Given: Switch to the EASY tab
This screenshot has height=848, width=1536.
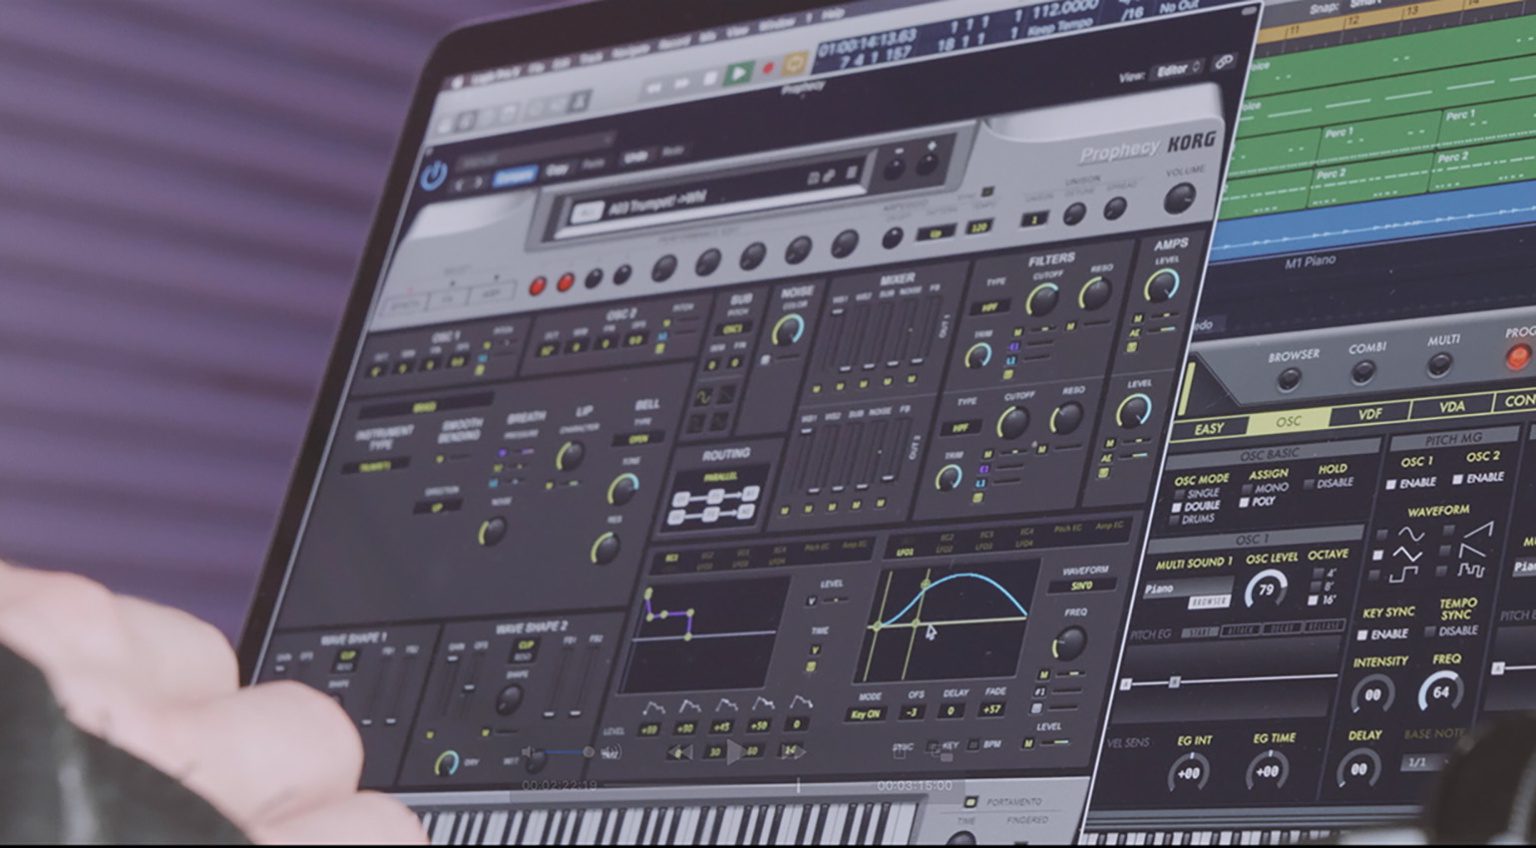Looking at the screenshot, I should click(1209, 429).
